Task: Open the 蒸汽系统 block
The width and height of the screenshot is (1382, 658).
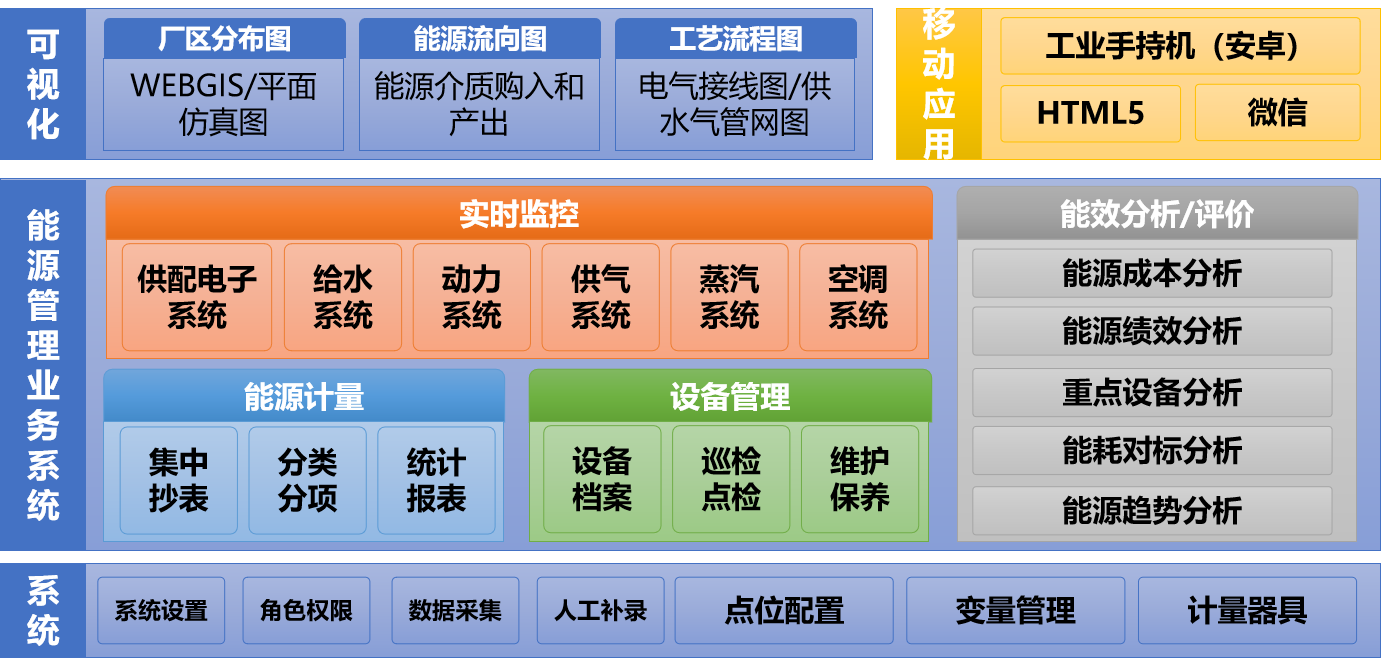Action: (729, 297)
